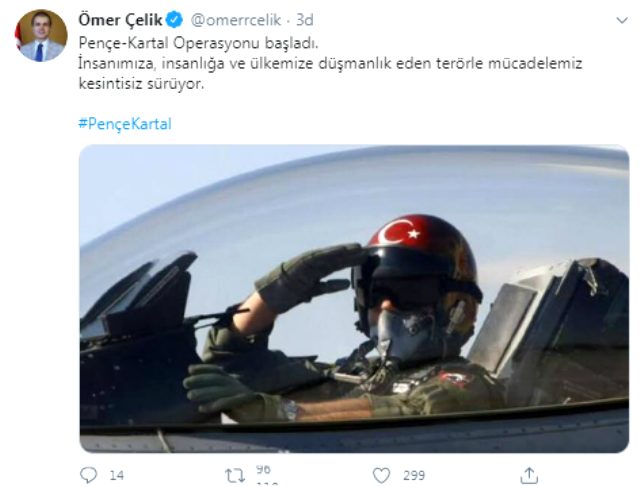Viewport: 640px width, 487px height.
Task: Open tweet via 'Pençe-Kartal Operasyonu başladı' text
Action: click(x=198, y=43)
